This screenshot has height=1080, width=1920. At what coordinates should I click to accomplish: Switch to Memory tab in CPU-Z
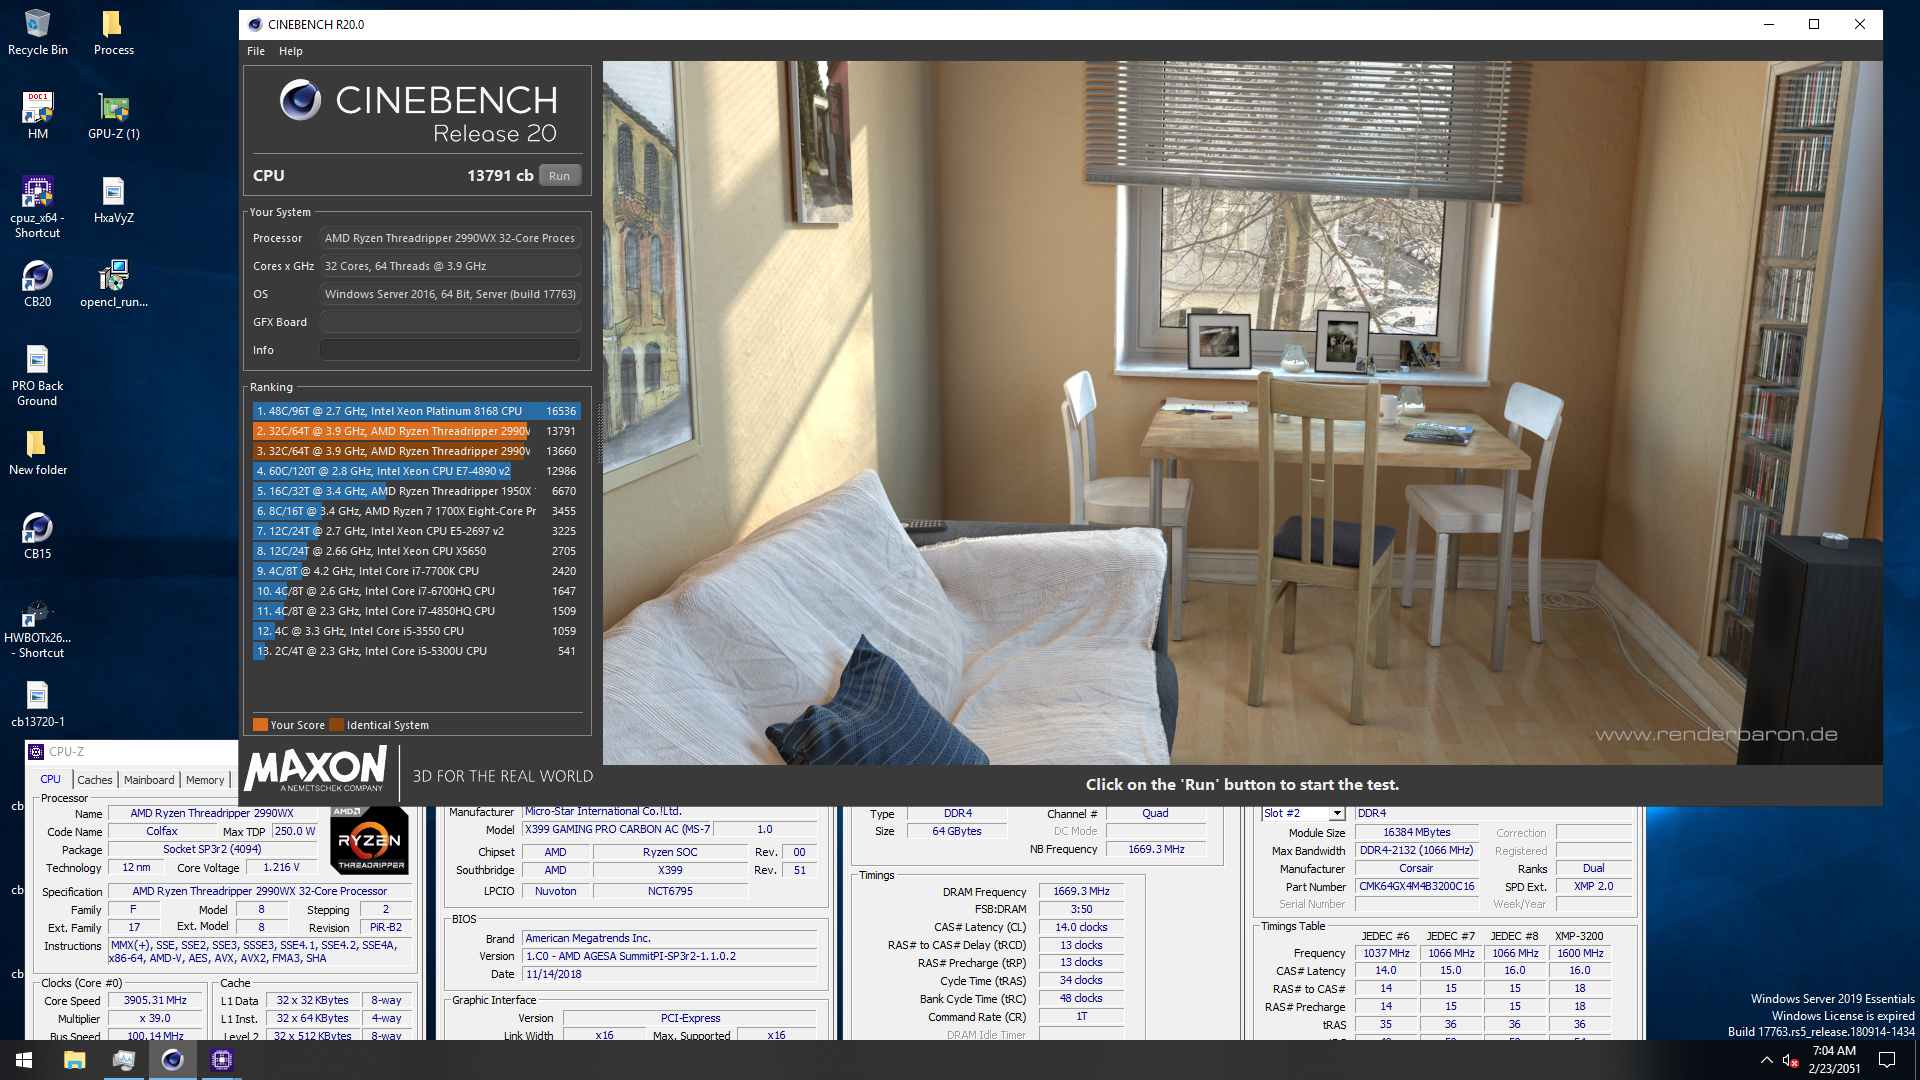tap(205, 780)
